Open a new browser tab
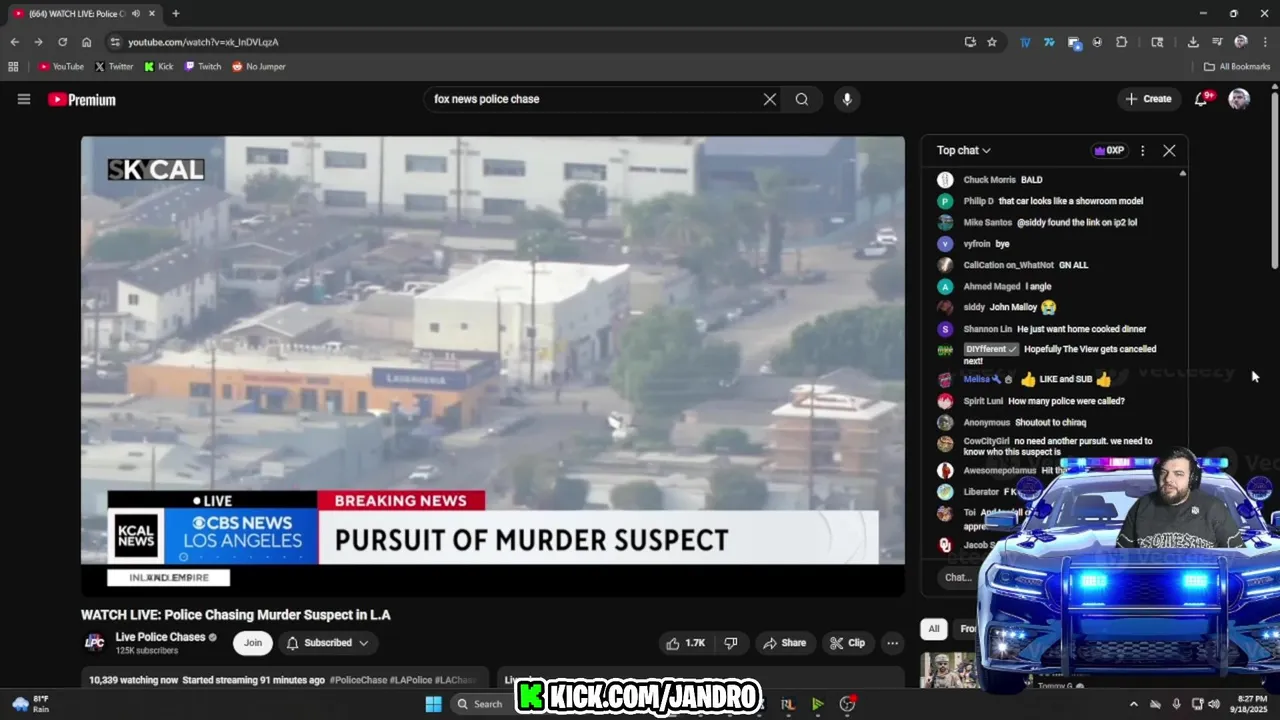1280x720 pixels. coord(176,13)
